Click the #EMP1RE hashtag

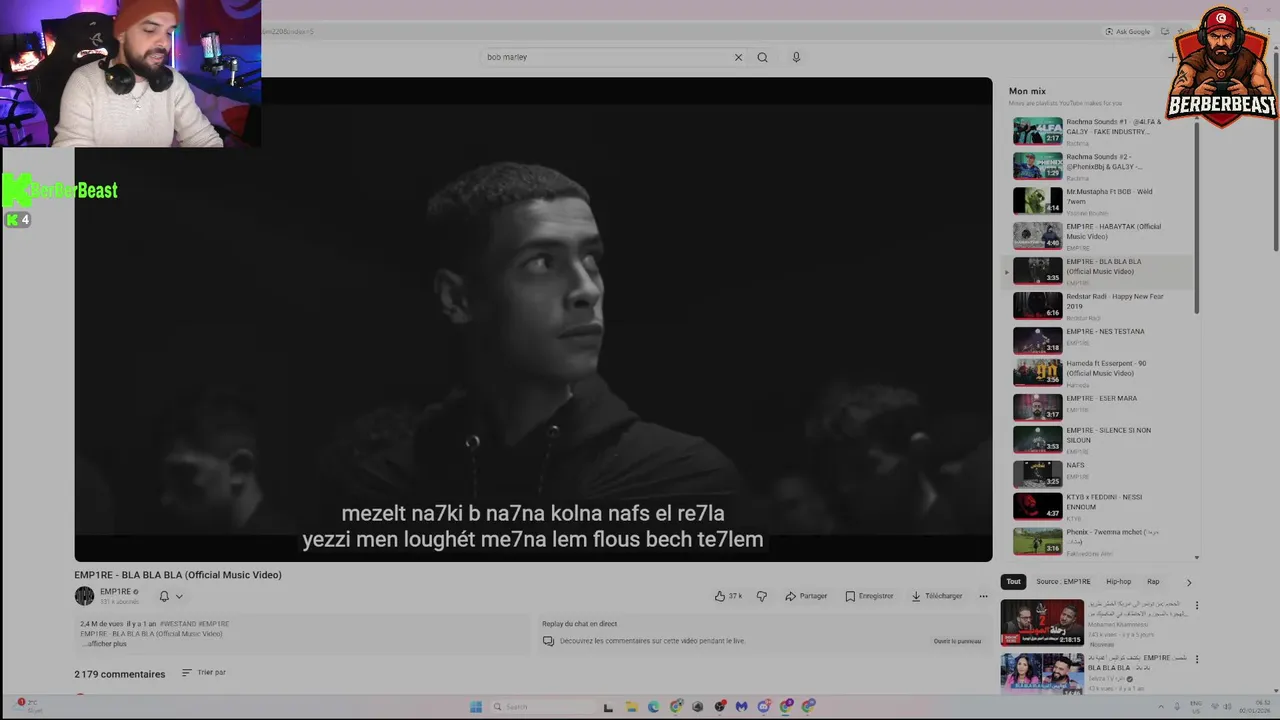(x=213, y=624)
